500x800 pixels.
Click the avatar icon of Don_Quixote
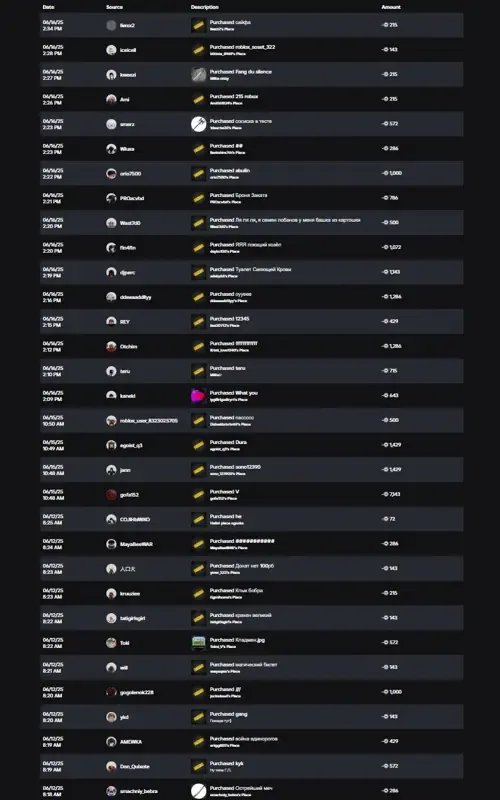pos(111,766)
